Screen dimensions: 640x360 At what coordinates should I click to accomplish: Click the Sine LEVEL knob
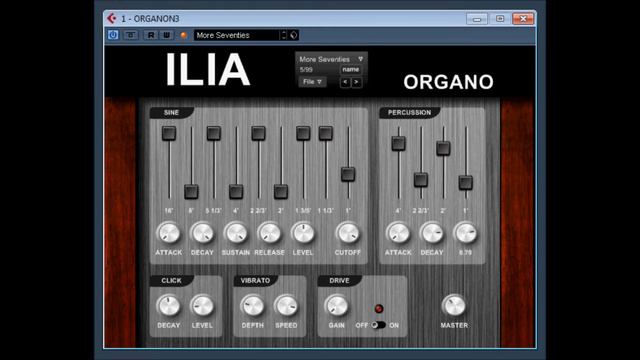(303, 233)
